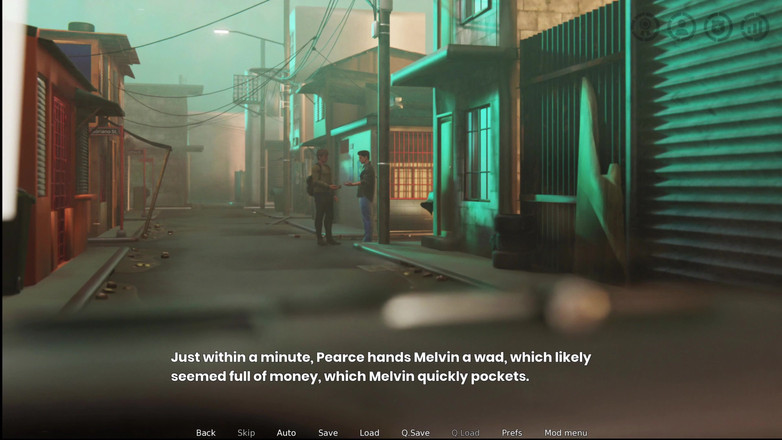Open the Mod menu
This screenshot has width=782, height=440.
(565, 433)
